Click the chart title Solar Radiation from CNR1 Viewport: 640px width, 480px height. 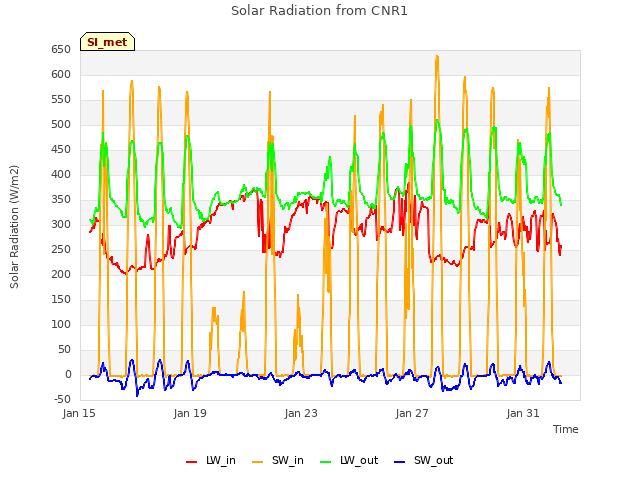pos(319,11)
